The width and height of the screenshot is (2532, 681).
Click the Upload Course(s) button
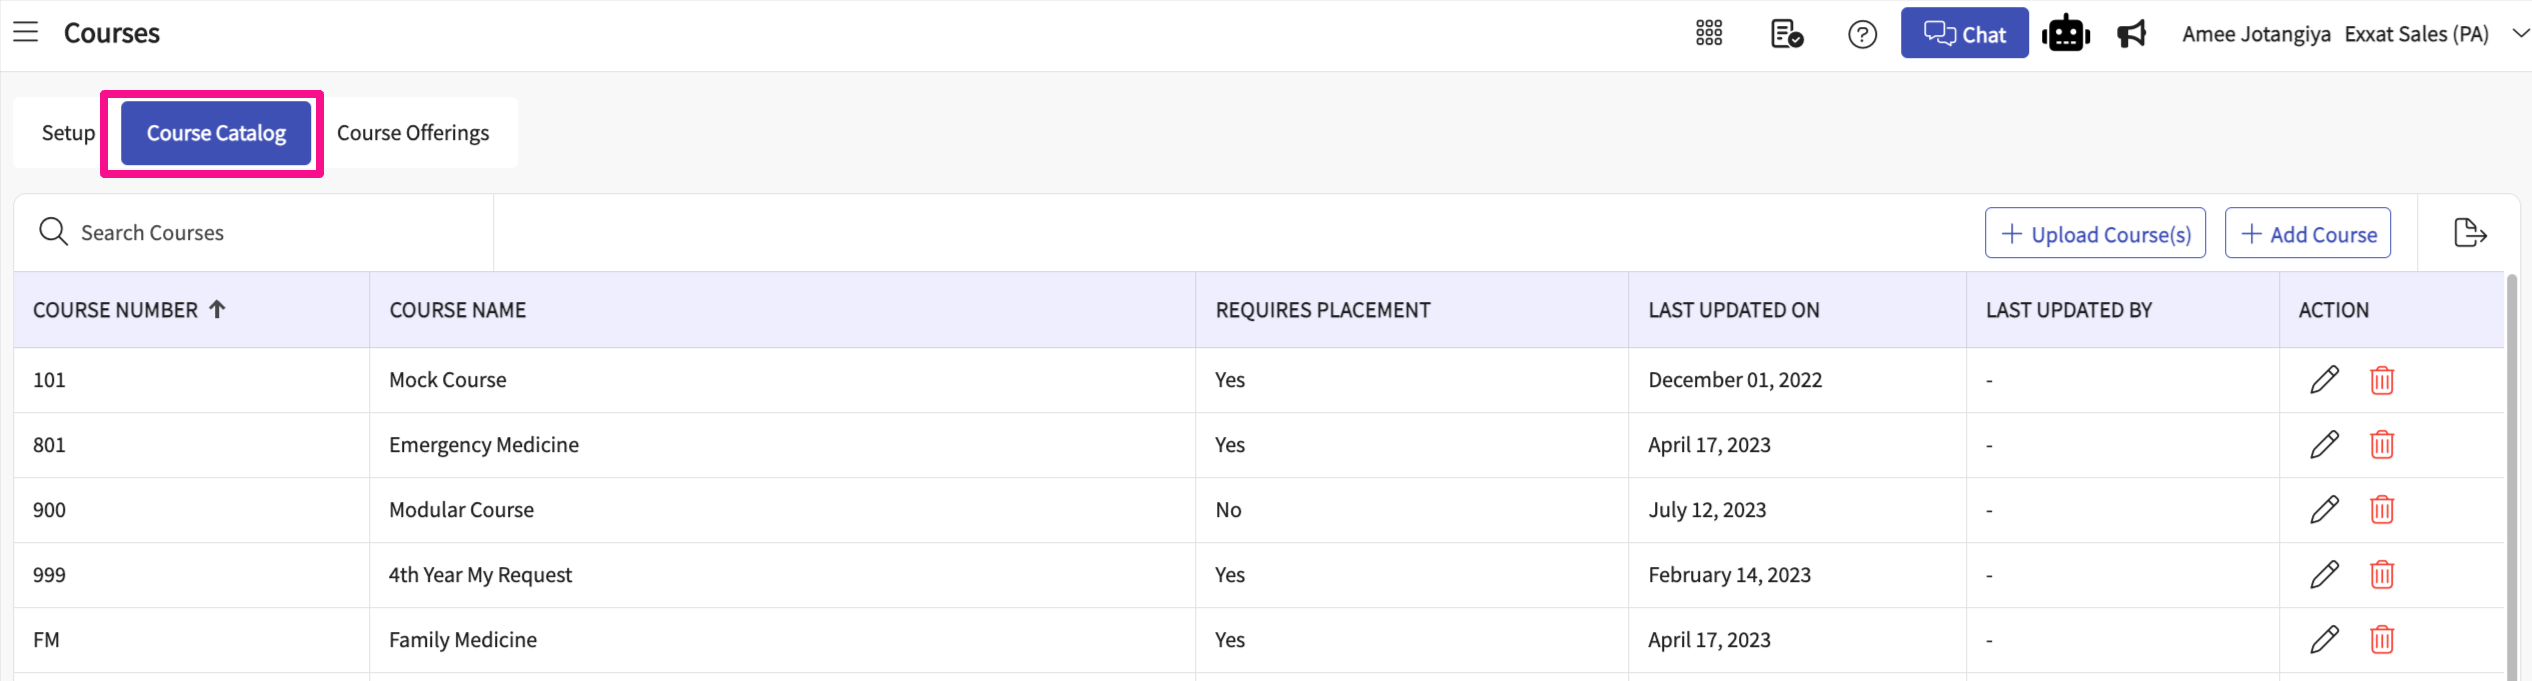2095,234
